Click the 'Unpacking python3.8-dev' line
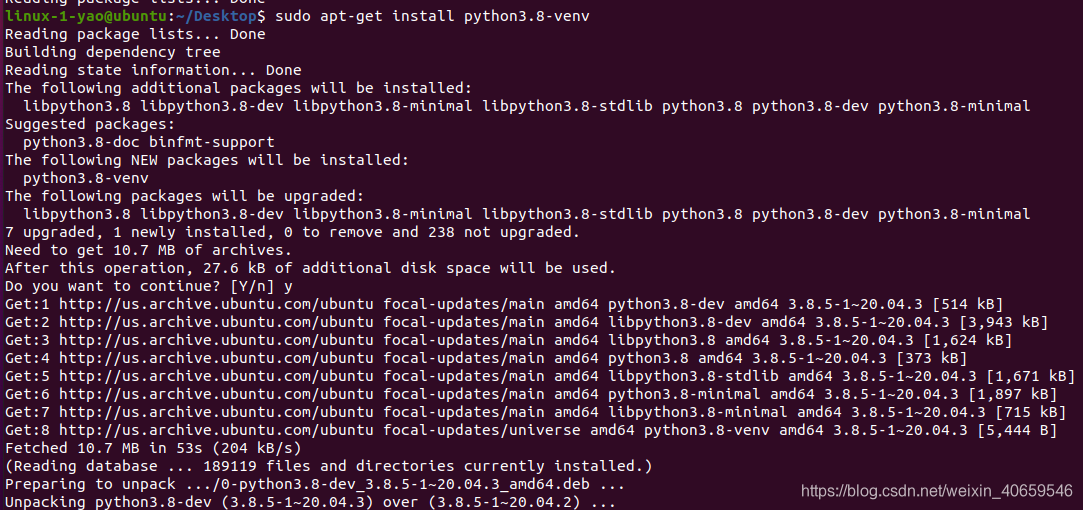The image size is (1083, 510). (x=310, y=501)
